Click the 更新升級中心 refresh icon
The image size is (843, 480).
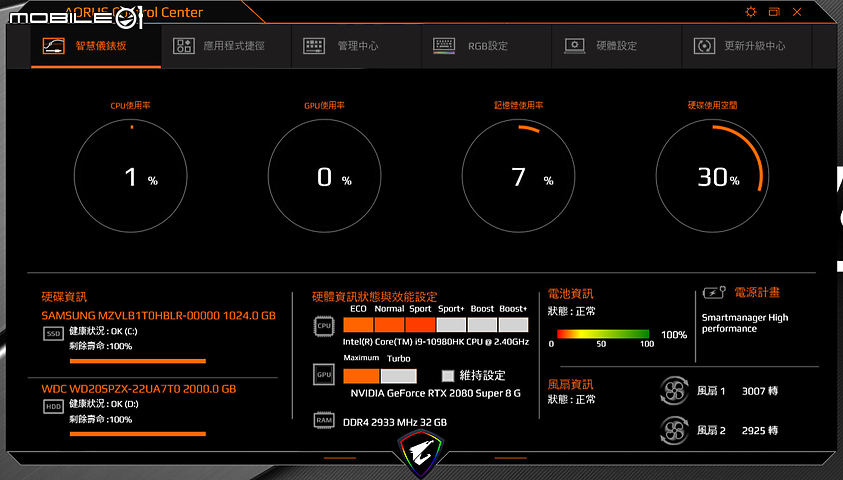click(x=704, y=46)
